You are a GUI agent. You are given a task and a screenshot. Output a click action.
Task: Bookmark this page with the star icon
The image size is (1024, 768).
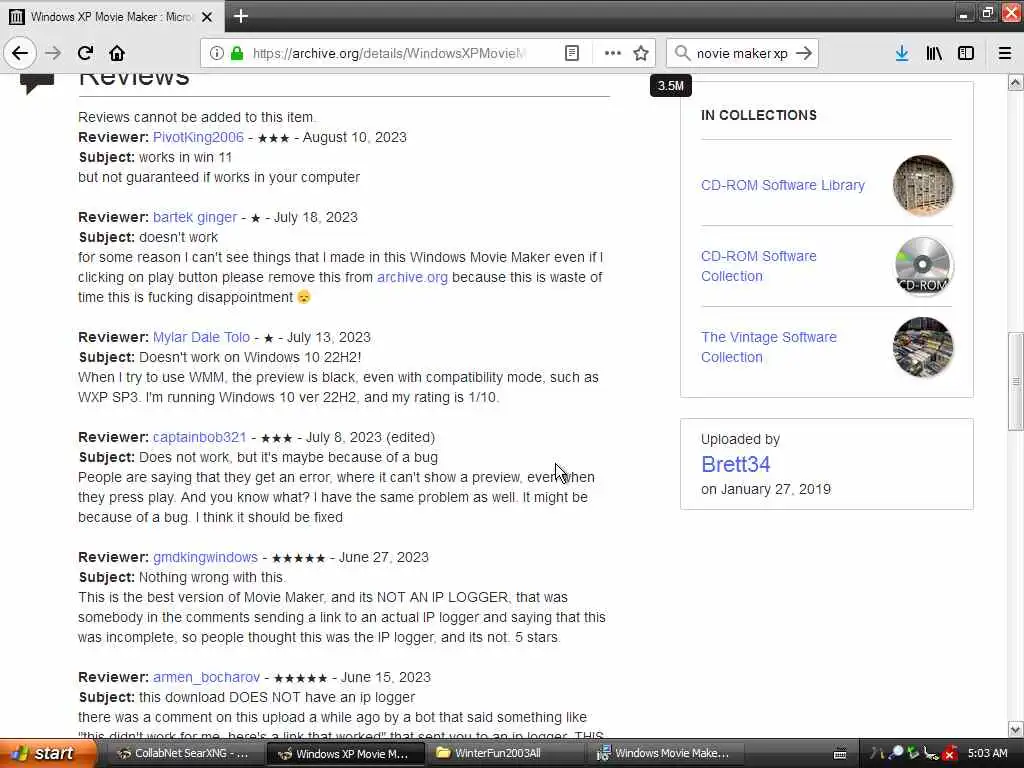pyautogui.click(x=641, y=53)
